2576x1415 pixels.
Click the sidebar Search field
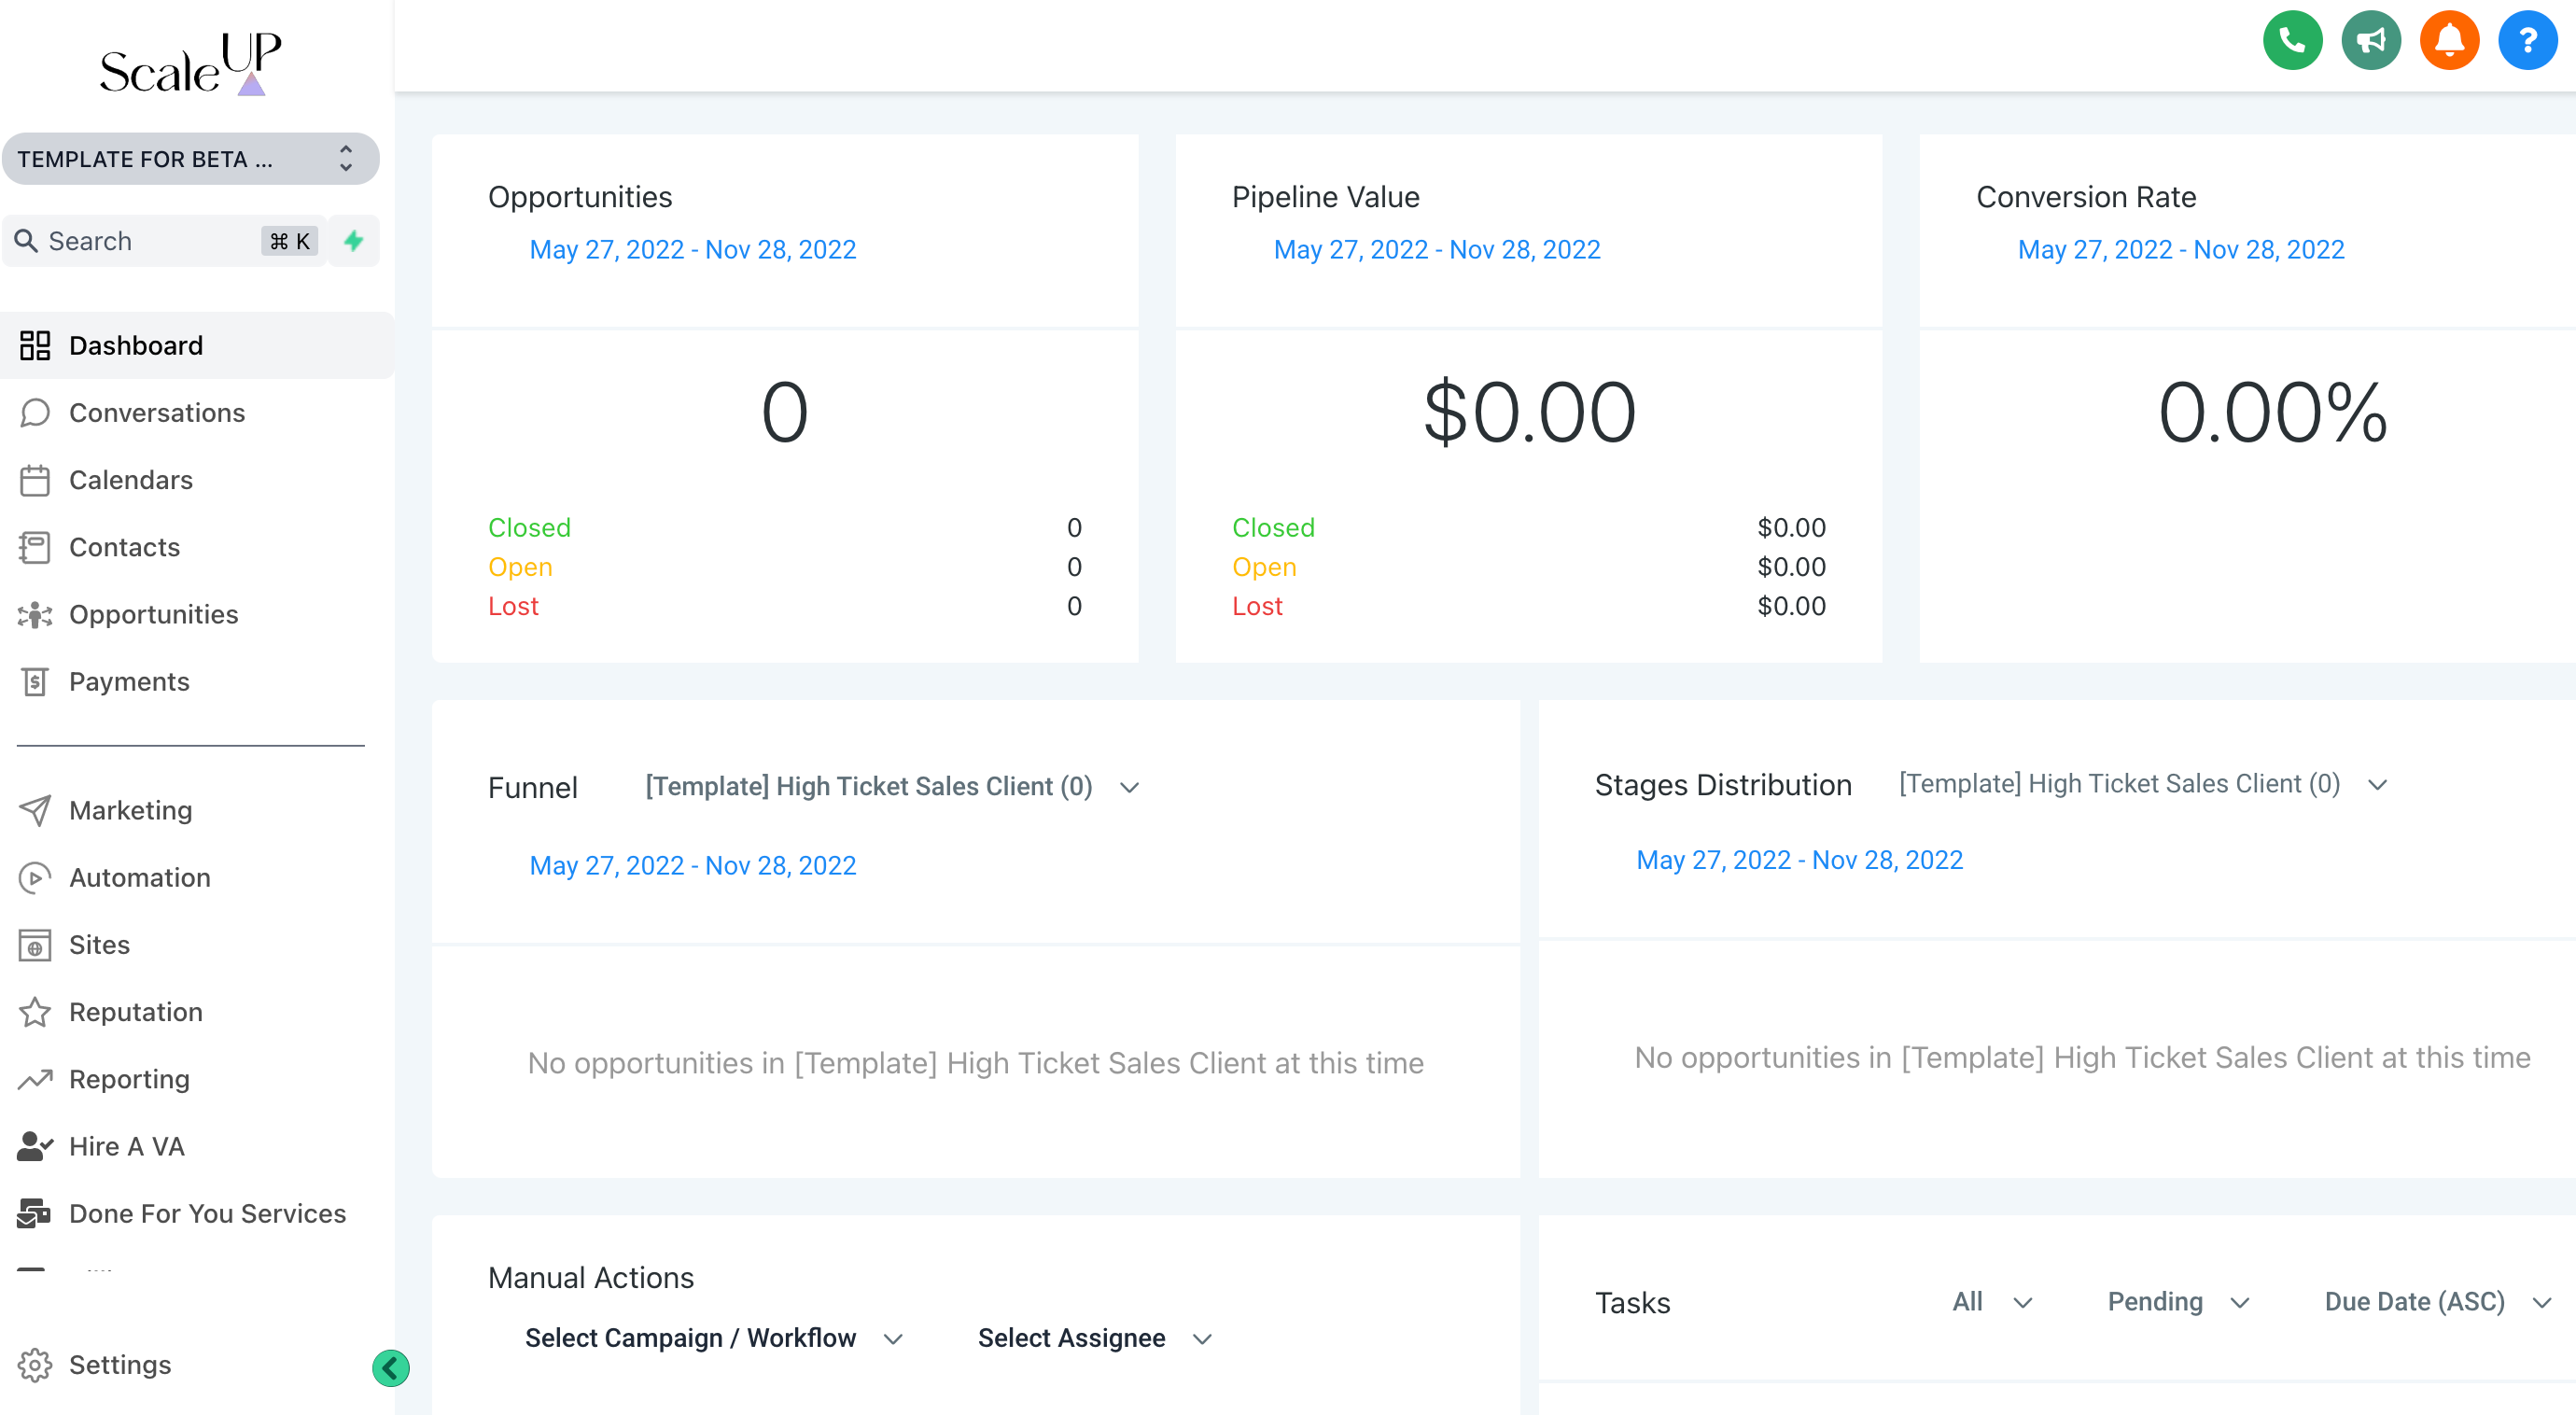click(165, 241)
